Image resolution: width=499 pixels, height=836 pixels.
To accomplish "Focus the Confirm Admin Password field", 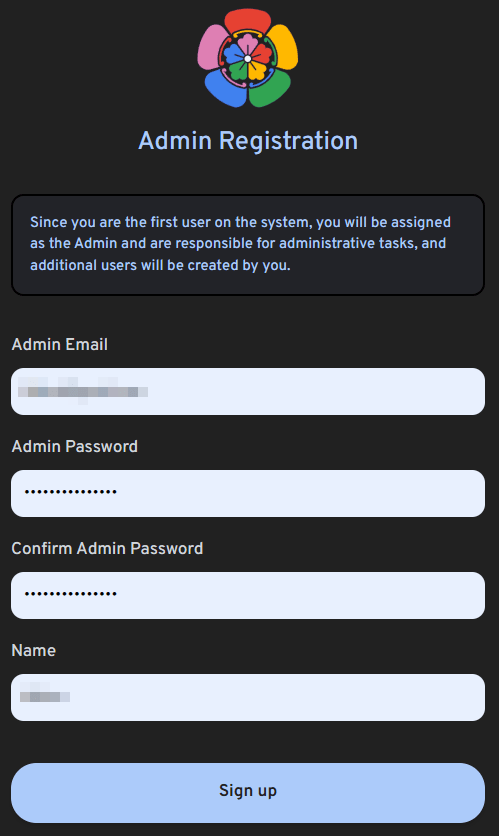I will (x=248, y=596).
